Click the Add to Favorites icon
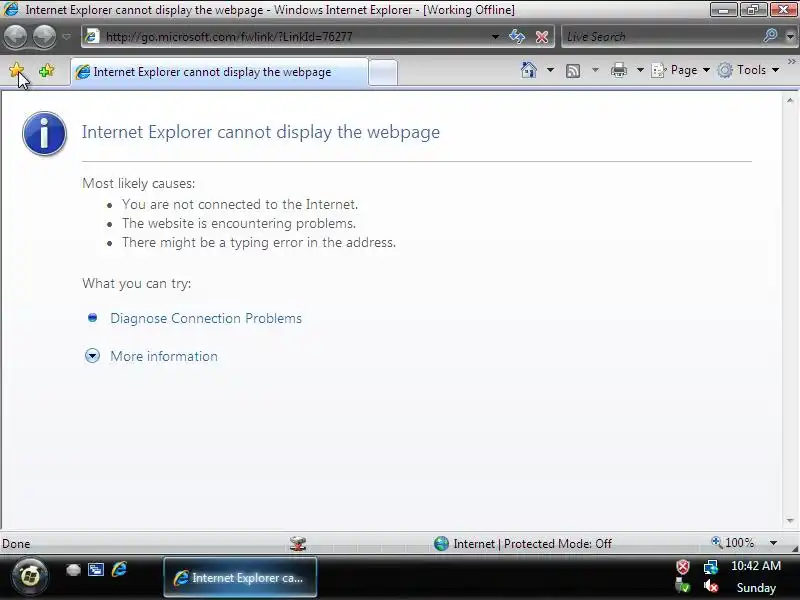The width and height of the screenshot is (800, 600). (46, 70)
